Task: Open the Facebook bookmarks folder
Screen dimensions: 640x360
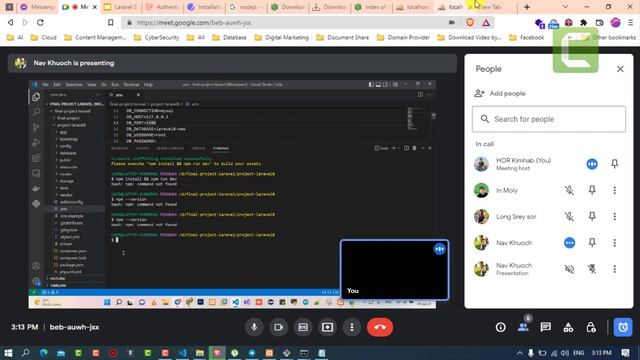Action: click(x=527, y=38)
